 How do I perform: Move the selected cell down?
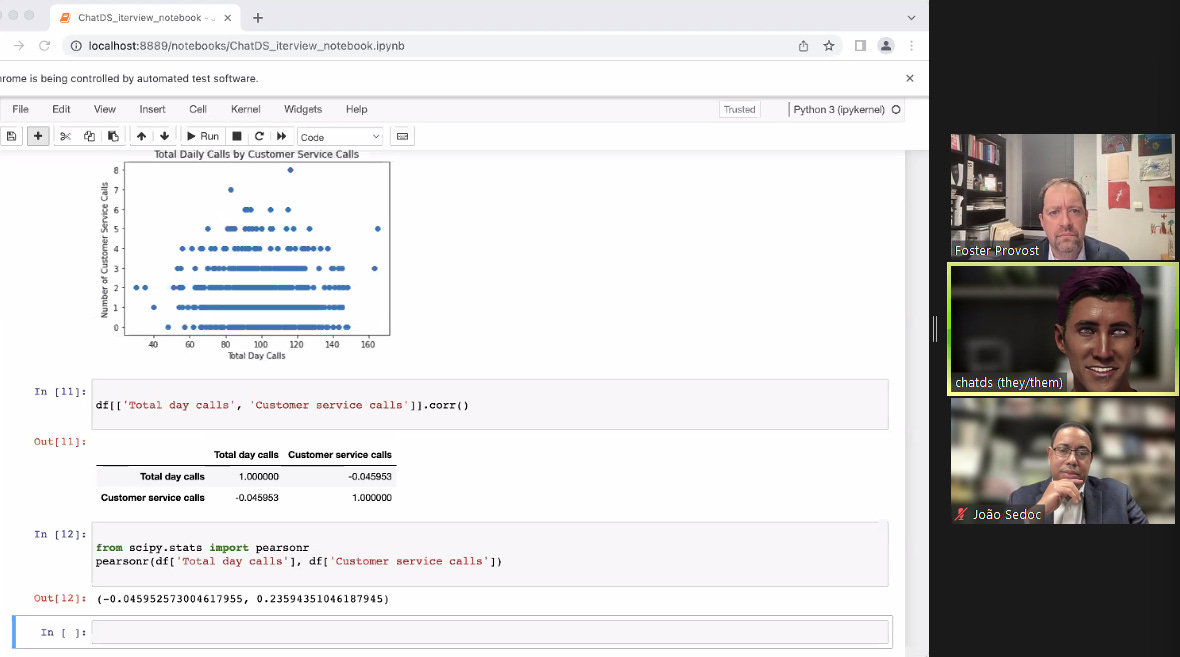[164, 136]
